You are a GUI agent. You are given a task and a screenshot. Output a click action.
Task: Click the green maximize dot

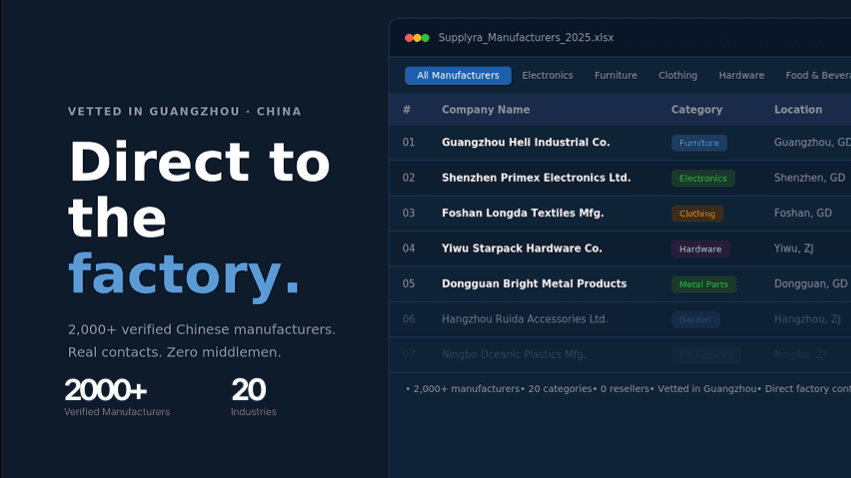(x=426, y=38)
